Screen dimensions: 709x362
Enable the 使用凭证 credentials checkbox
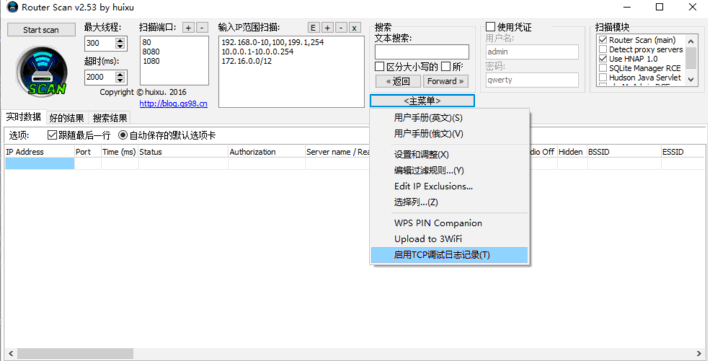pos(490,27)
